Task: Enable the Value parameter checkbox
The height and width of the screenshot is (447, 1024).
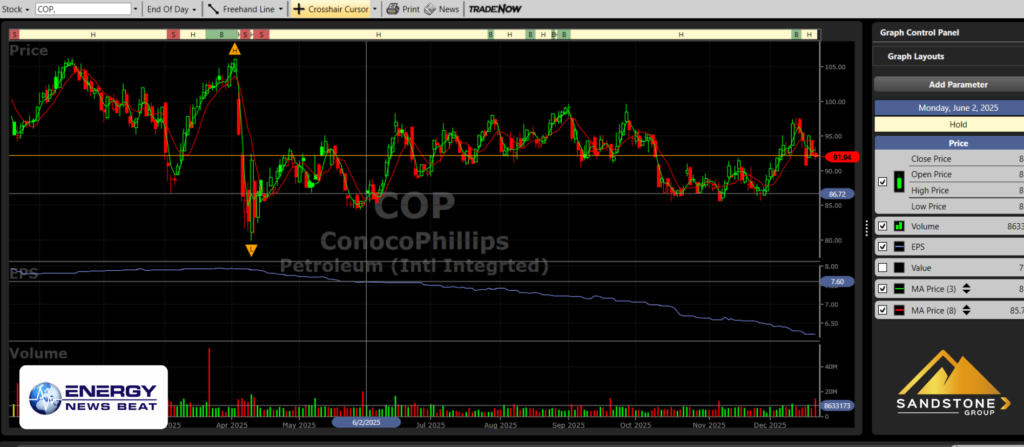Action: [883, 268]
